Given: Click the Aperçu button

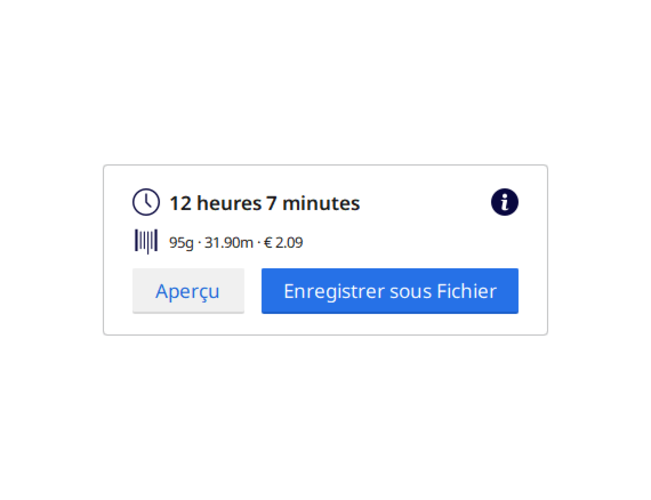Looking at the screenshot, I should pos(188,291).
